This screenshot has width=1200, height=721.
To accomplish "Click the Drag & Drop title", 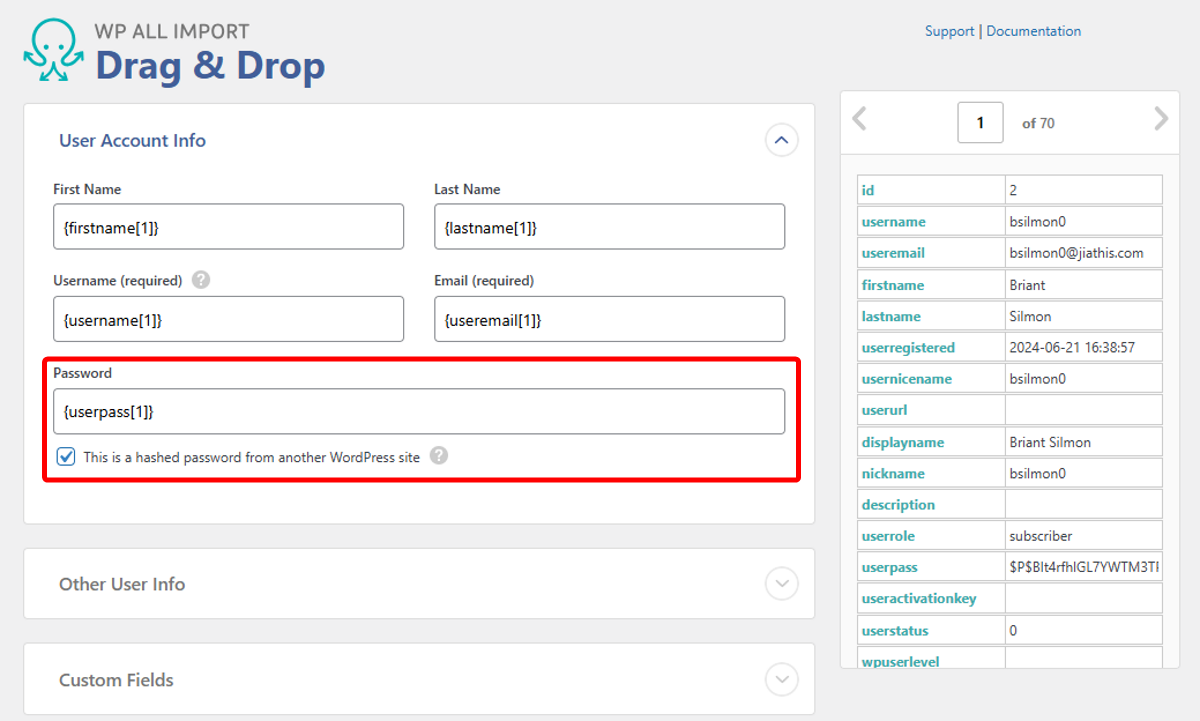I will coord(210,65).
